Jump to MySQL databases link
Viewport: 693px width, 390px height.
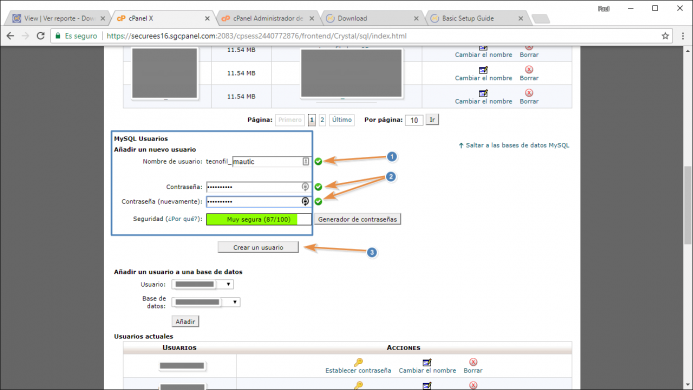[x=514, y=145]
